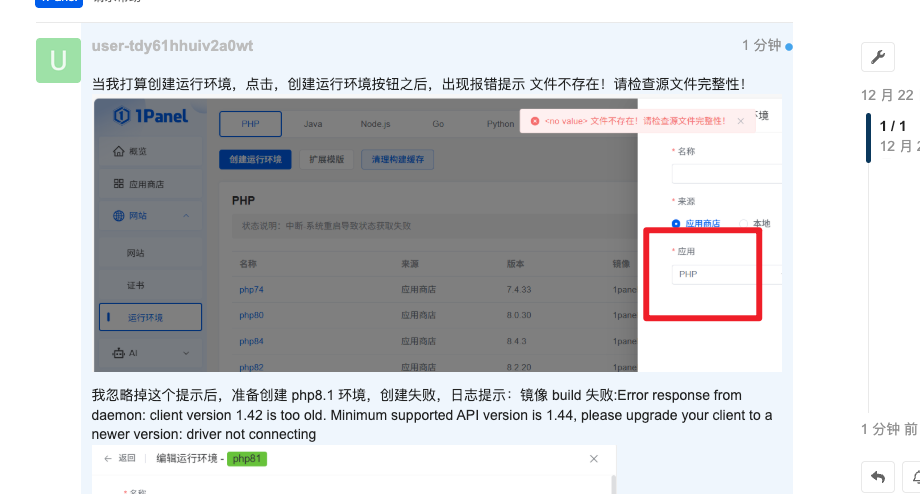Click the blue 创建运行环境 button
Screen dimensions: 920x494
pos(255,160)
